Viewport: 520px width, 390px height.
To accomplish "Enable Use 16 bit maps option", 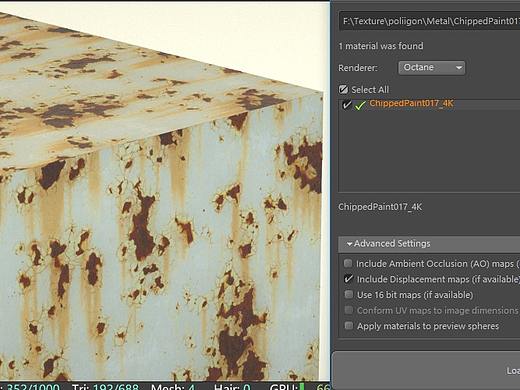I will [x=349, y=294].
